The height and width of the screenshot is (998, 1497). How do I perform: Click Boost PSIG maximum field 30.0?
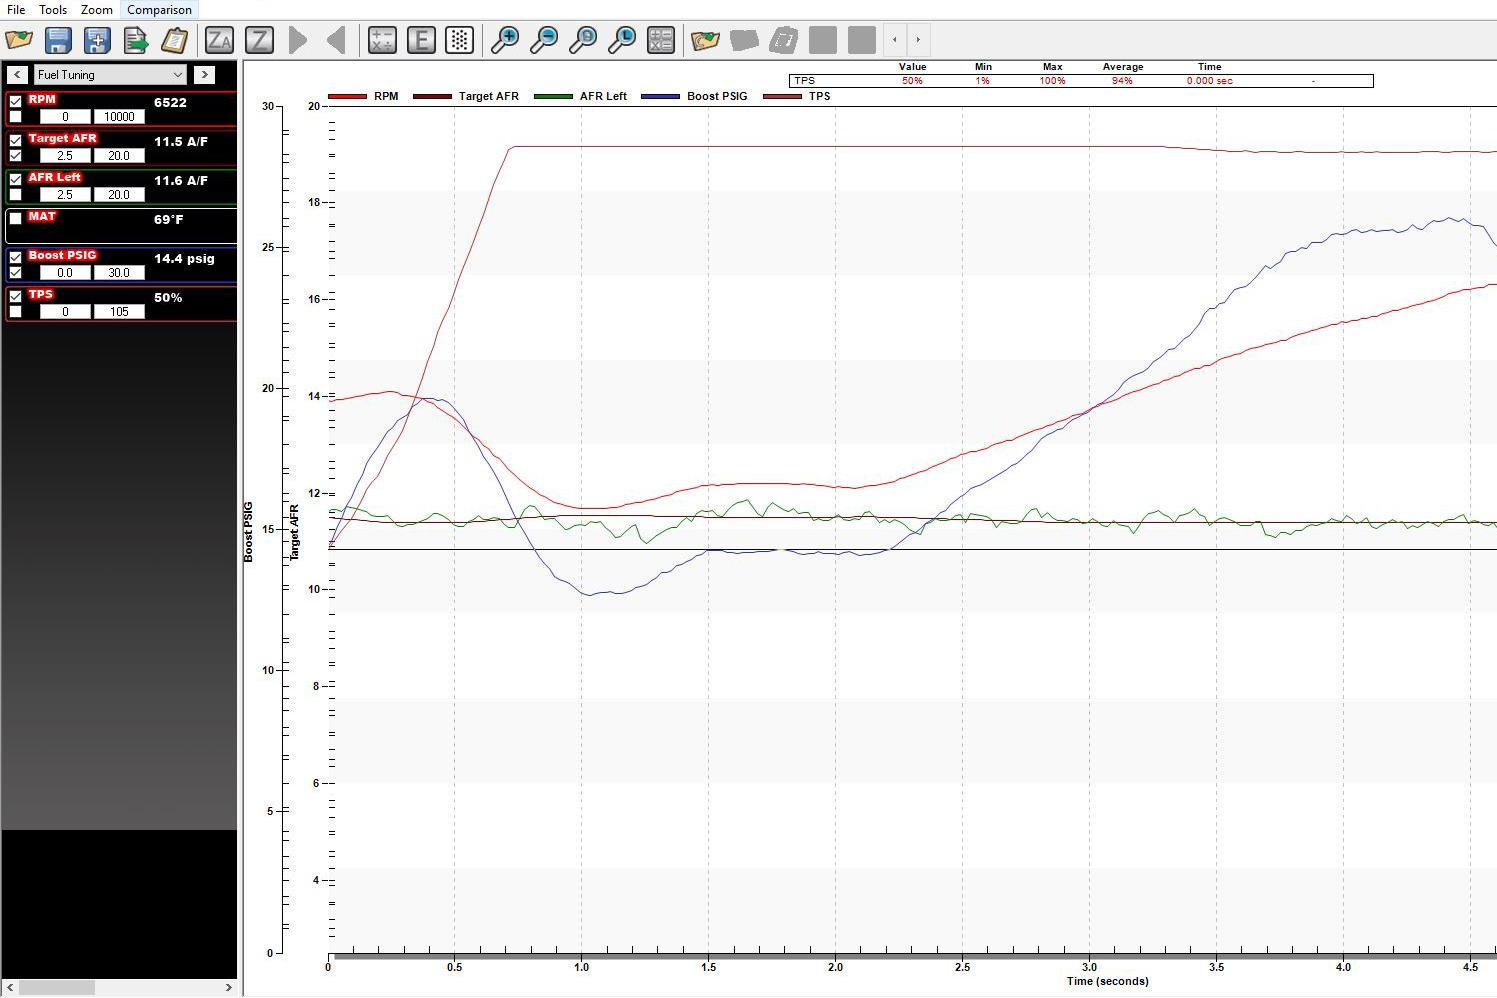119,273
